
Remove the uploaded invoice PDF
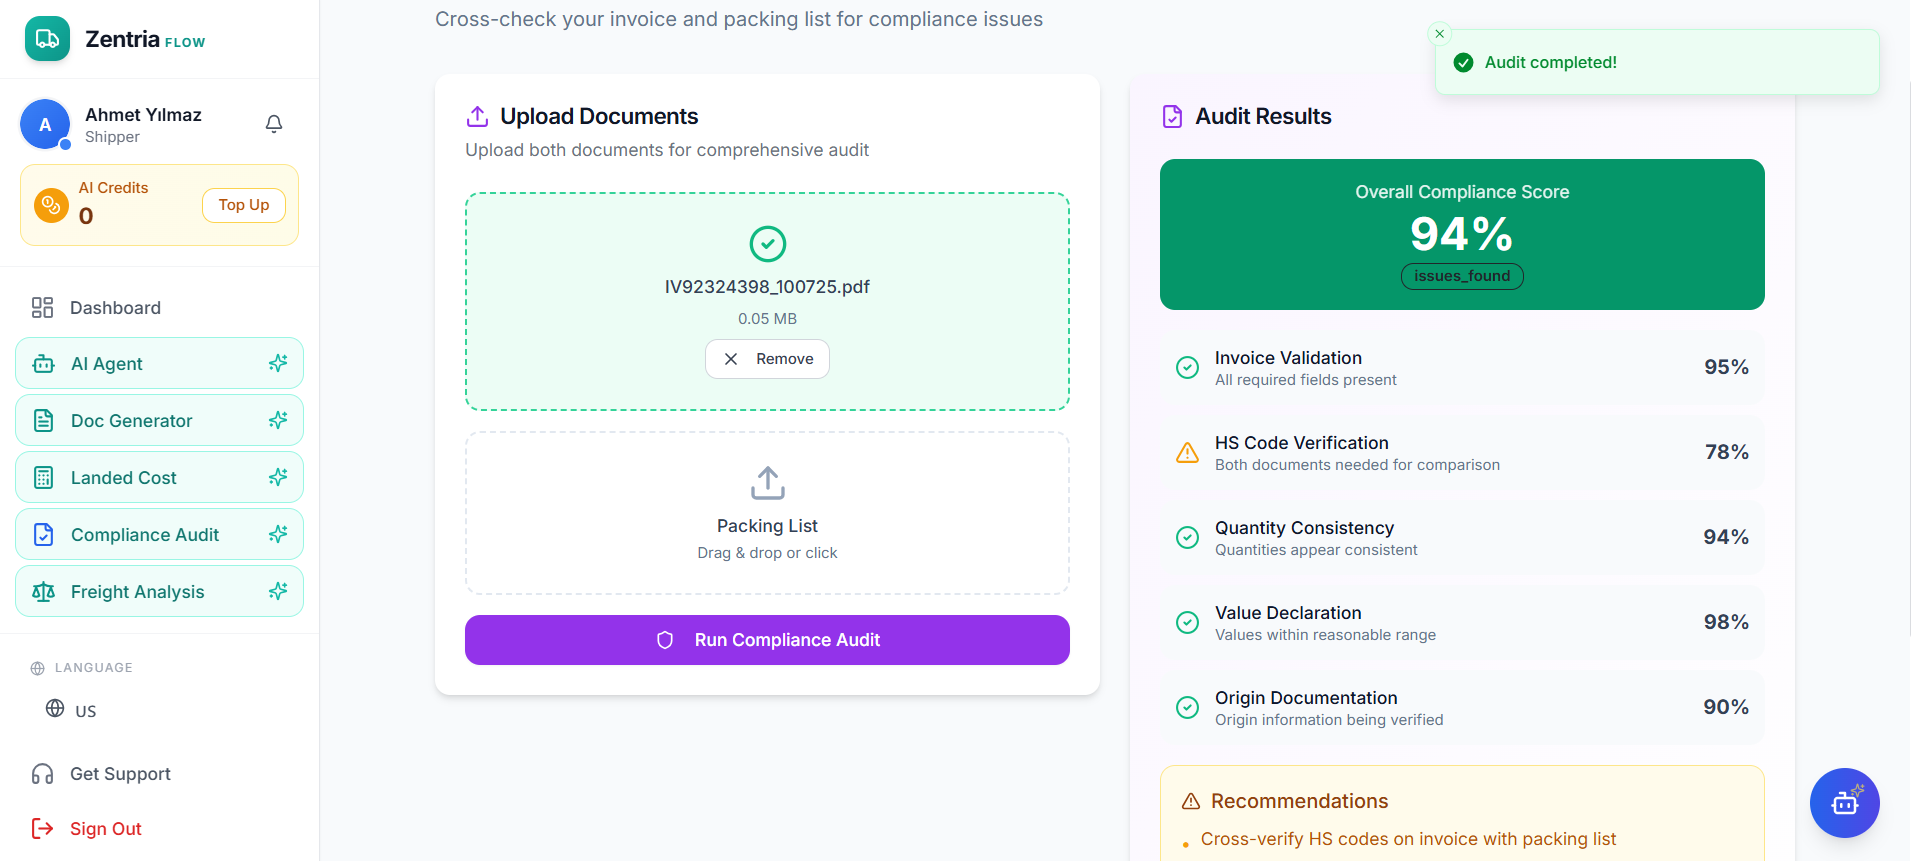click(x=767, y=359)
